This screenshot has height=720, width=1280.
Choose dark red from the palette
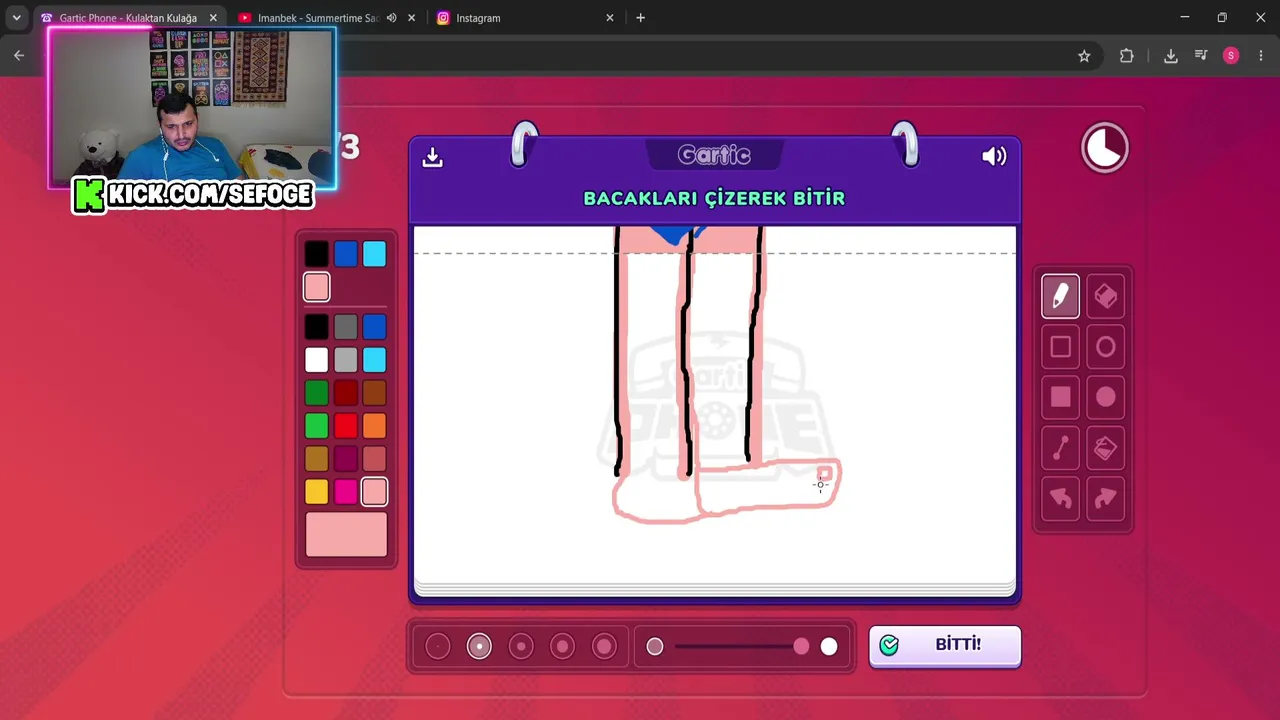[345, 392]
